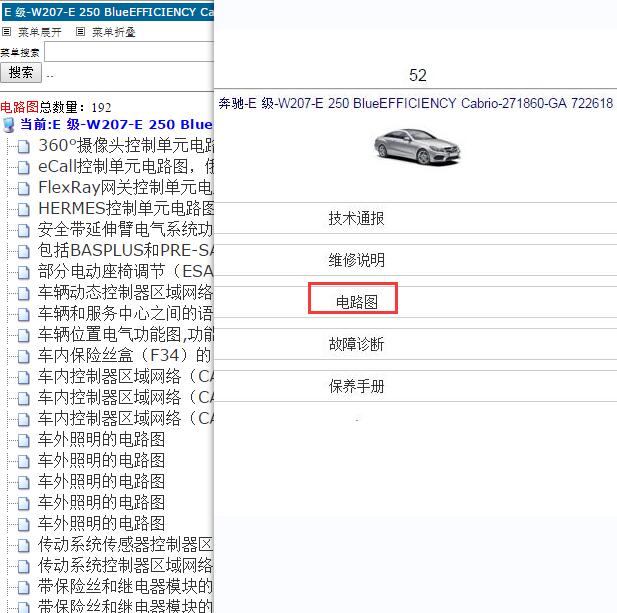Click the computer icon on the 当前 root node

pyautogui.click(x=9, y=125)
